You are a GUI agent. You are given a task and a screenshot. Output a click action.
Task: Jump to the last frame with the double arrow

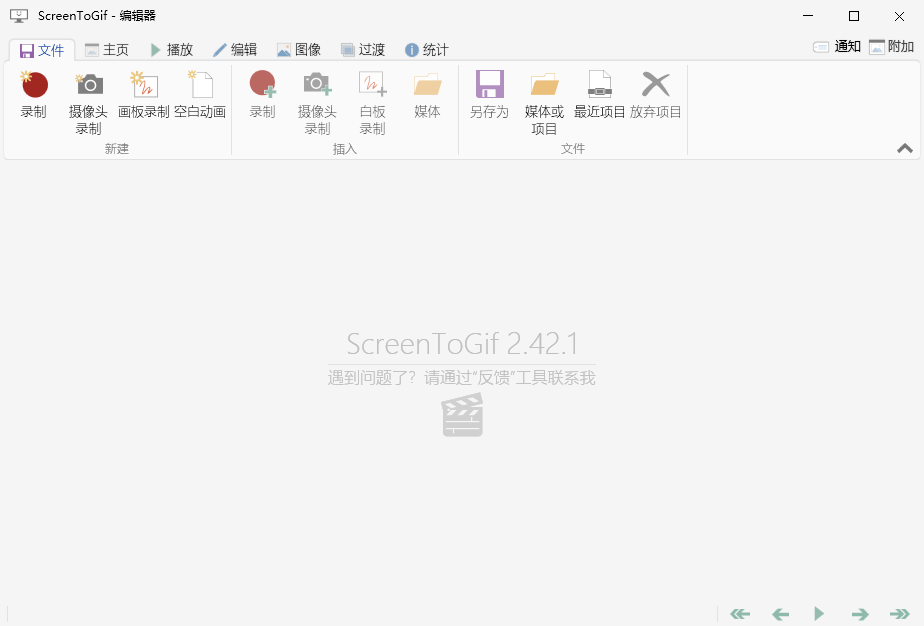coord(899,613)
